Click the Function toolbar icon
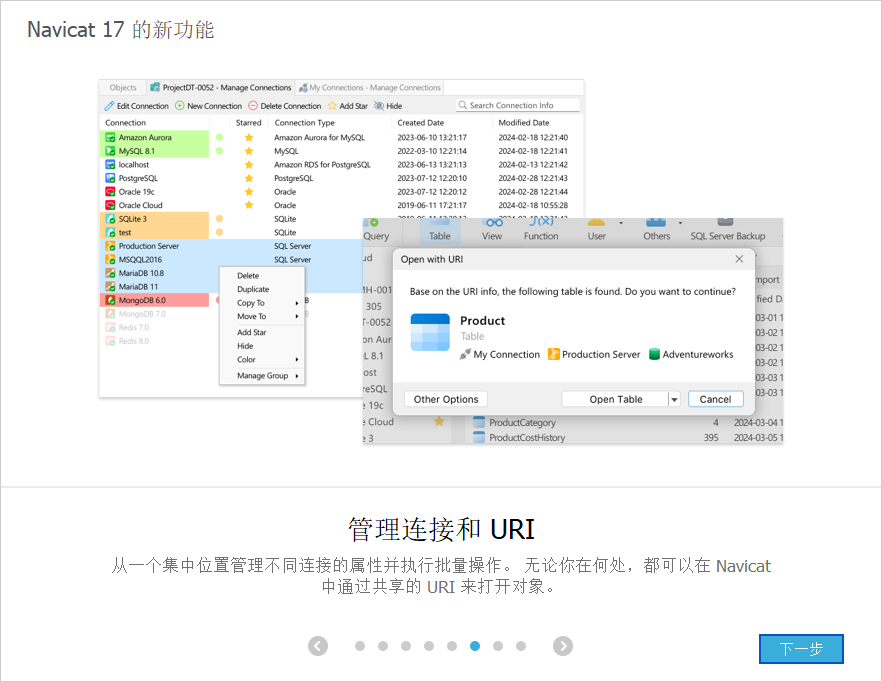Viewport: 882px width, 682px height. tap(541, 231)
